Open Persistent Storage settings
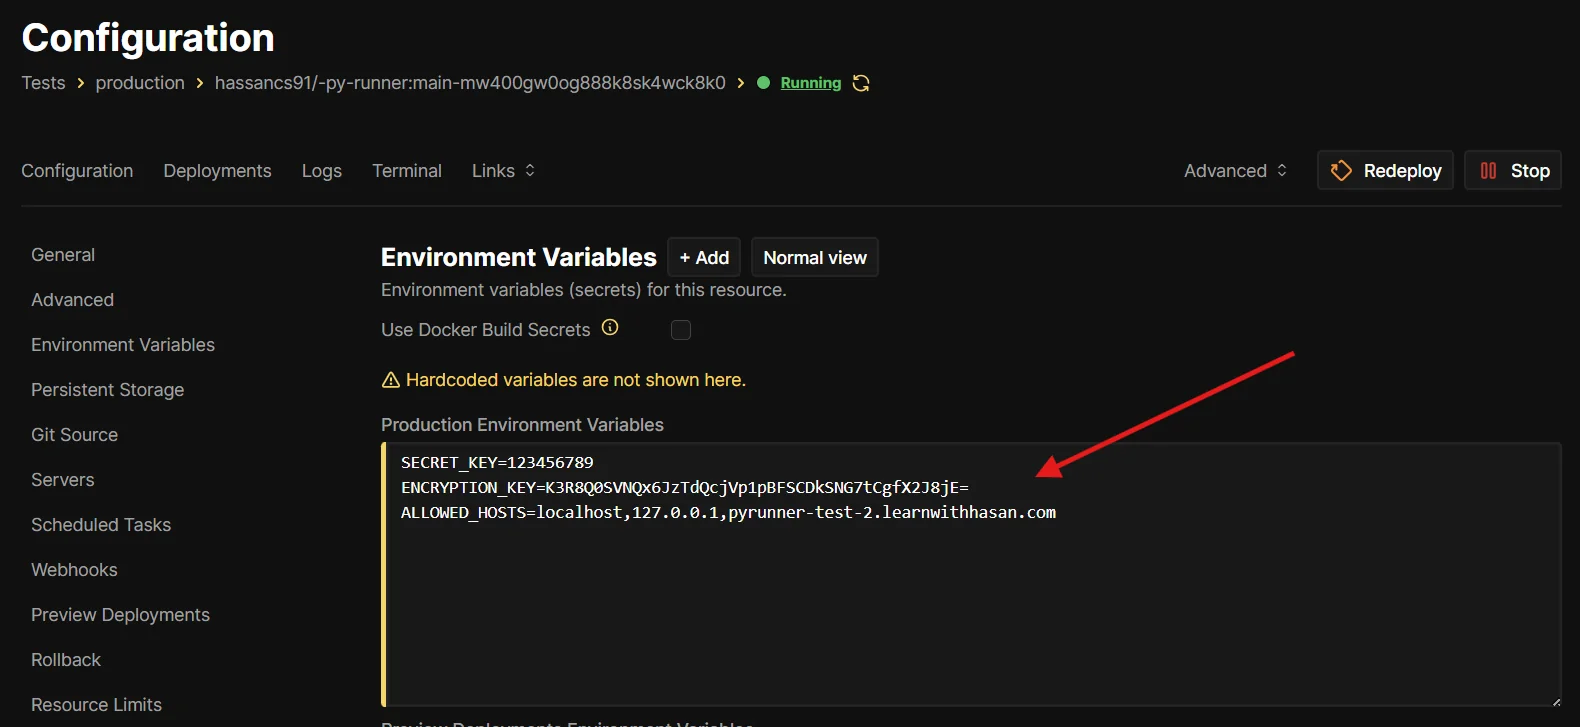This screenshot has width=1580, height=727. [x=107, y=390]
